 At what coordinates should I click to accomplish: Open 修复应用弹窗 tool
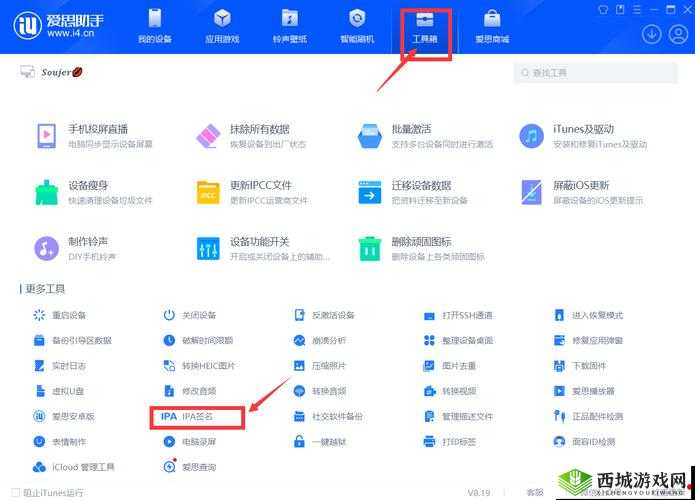pos(588,340)
